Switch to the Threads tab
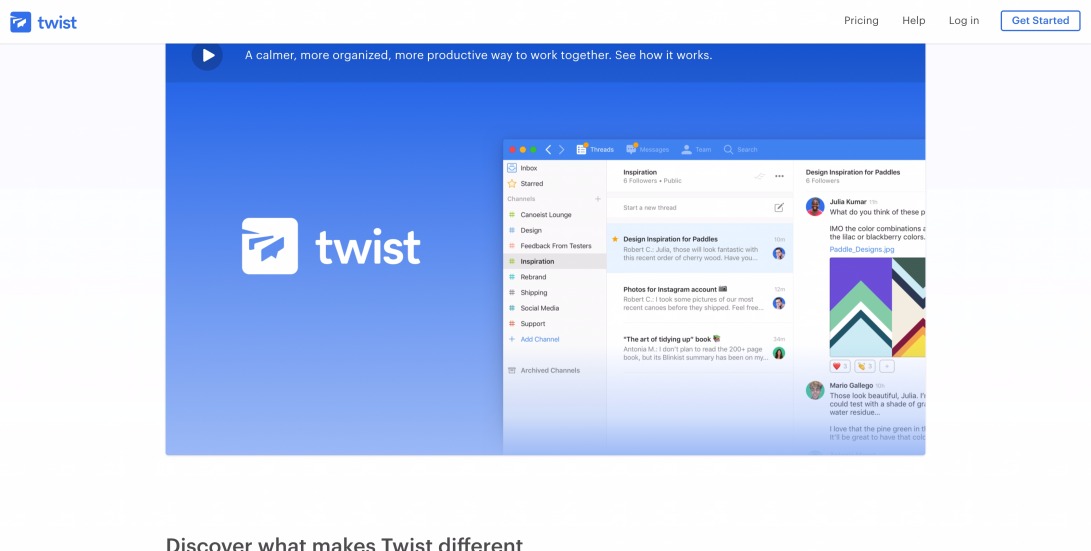Screen dimensions: 1091x551 pos(595,150)
